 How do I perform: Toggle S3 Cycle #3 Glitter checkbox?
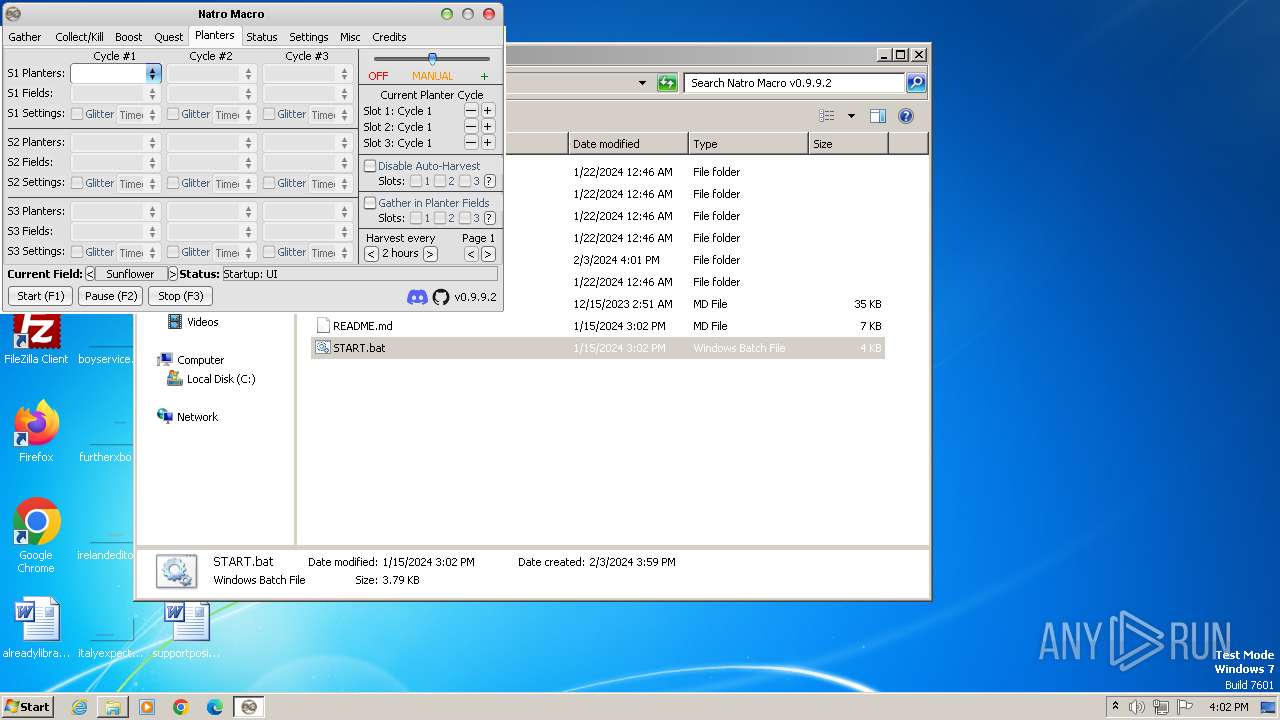point(269,252)
